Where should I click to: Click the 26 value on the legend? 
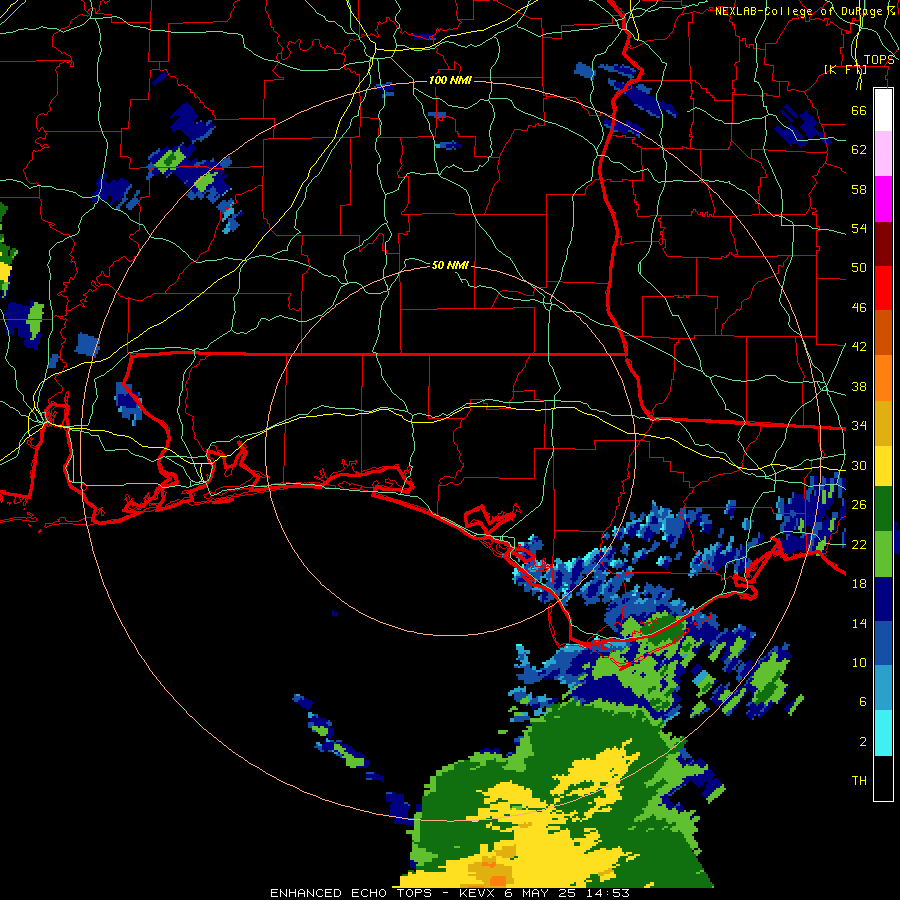coord(859,505)
